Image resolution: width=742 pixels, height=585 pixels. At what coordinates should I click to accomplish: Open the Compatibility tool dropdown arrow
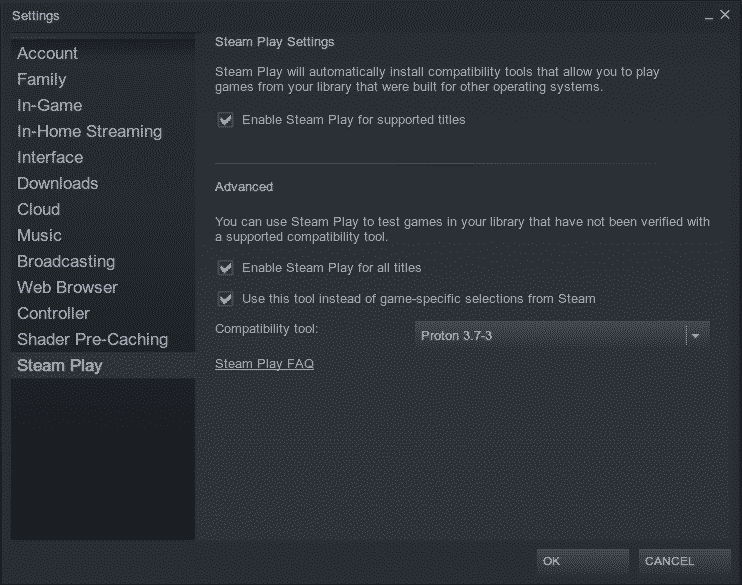[x=696, y=335]
